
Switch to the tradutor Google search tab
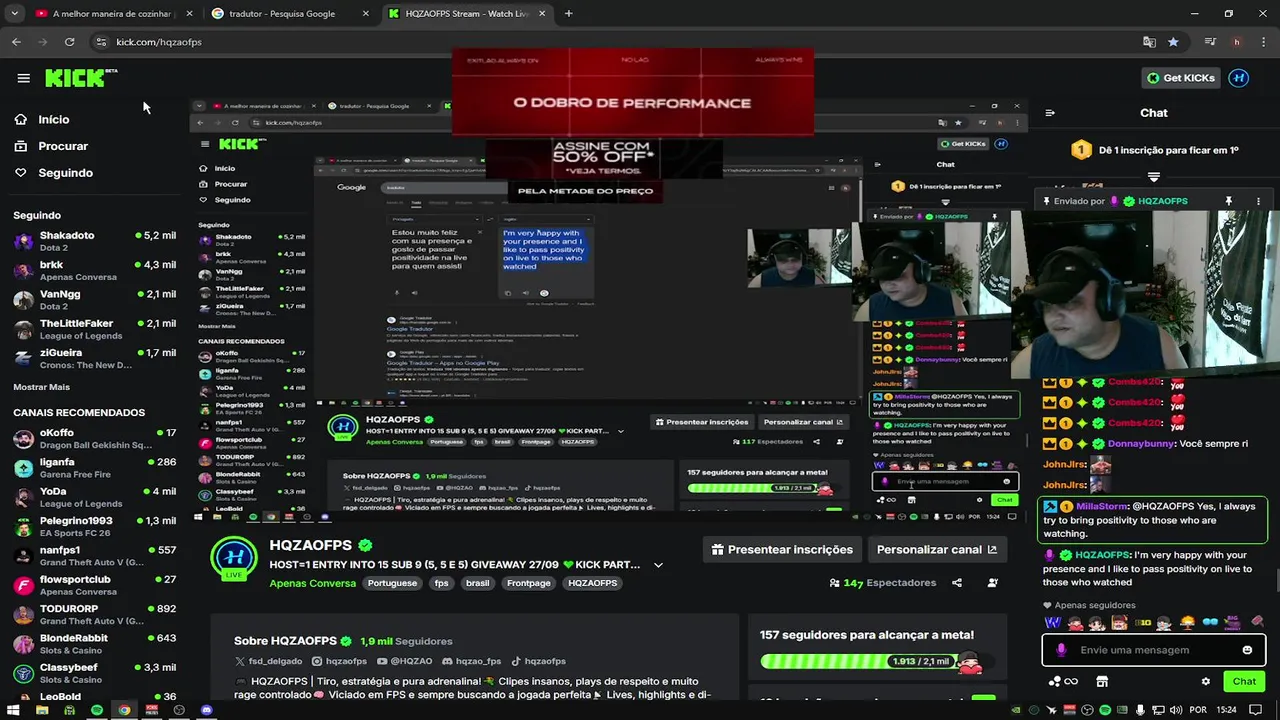tap(290, 14)
